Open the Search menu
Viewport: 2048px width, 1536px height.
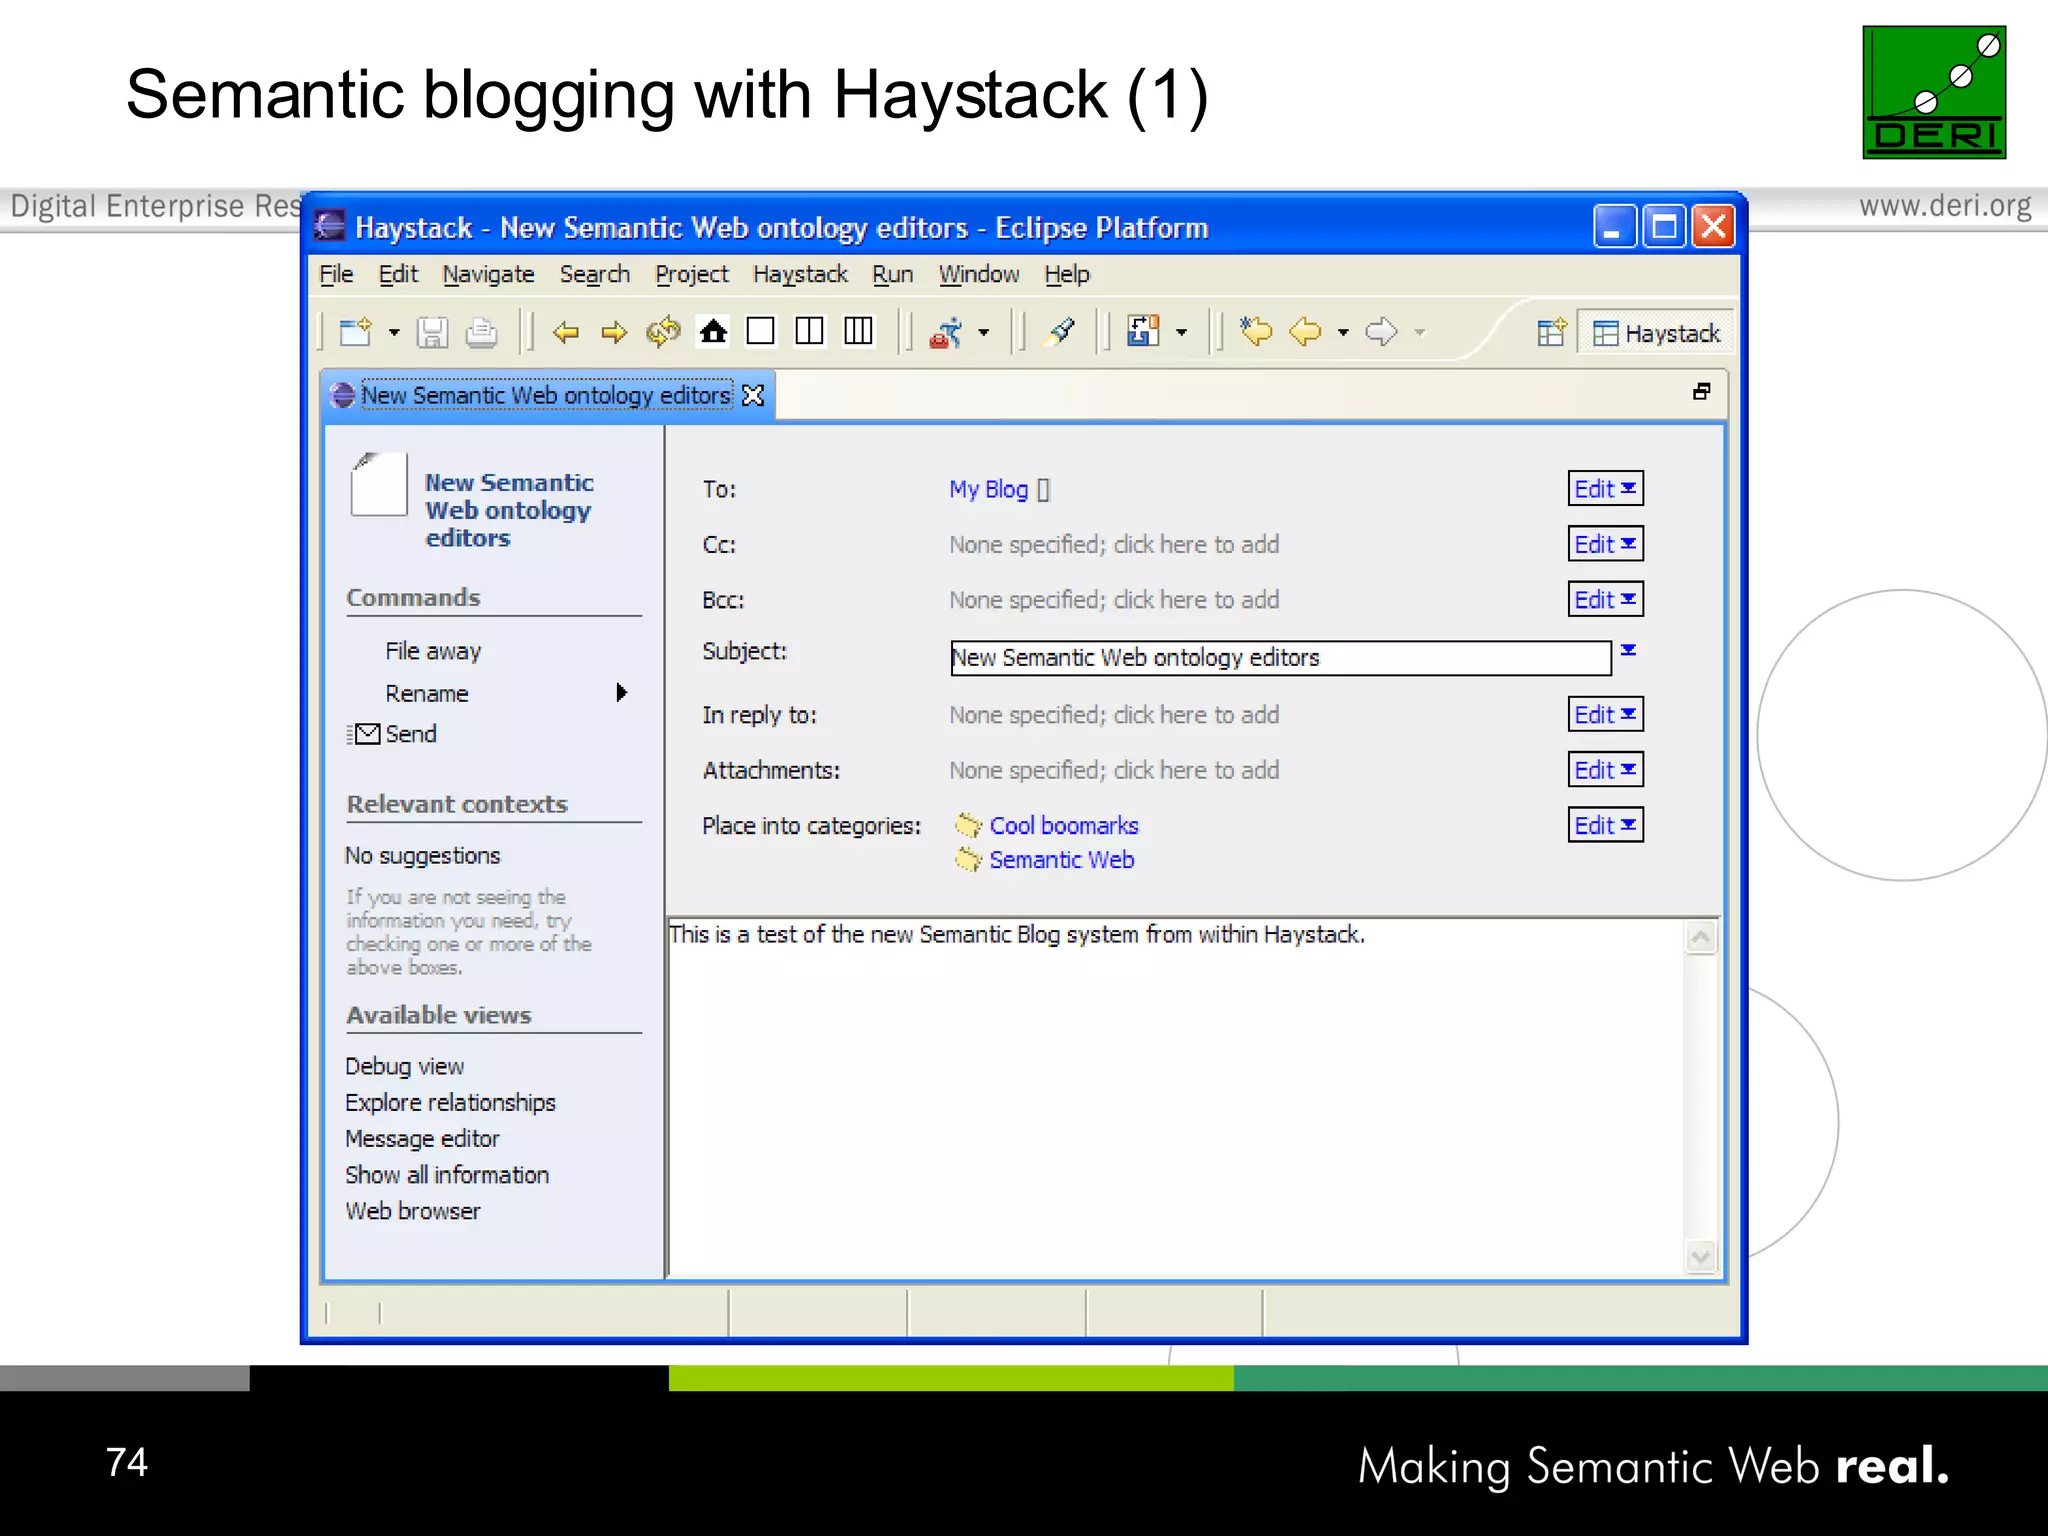pos(595,274)
